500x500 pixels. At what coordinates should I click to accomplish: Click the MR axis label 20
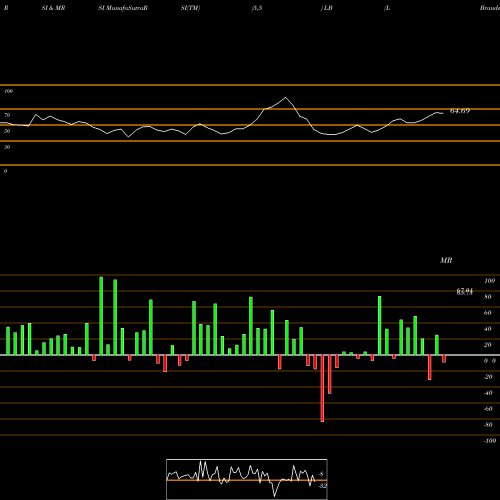tap(488, 345)
